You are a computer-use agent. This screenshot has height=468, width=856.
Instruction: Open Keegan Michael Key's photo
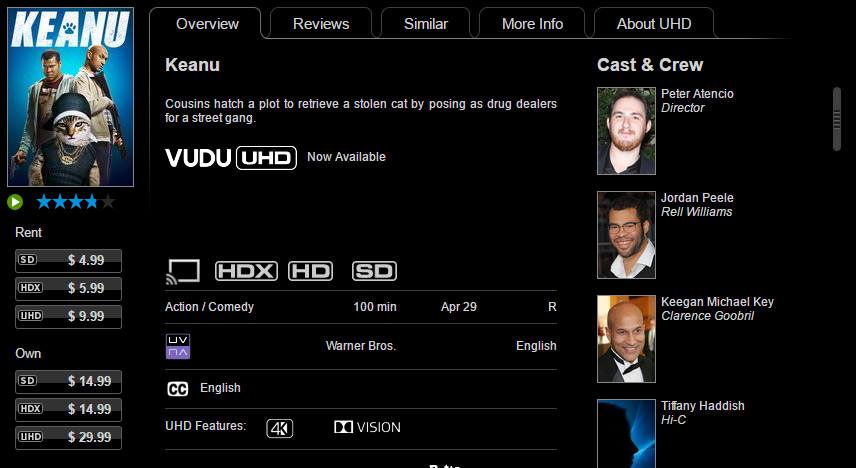[x=626, y=339]
